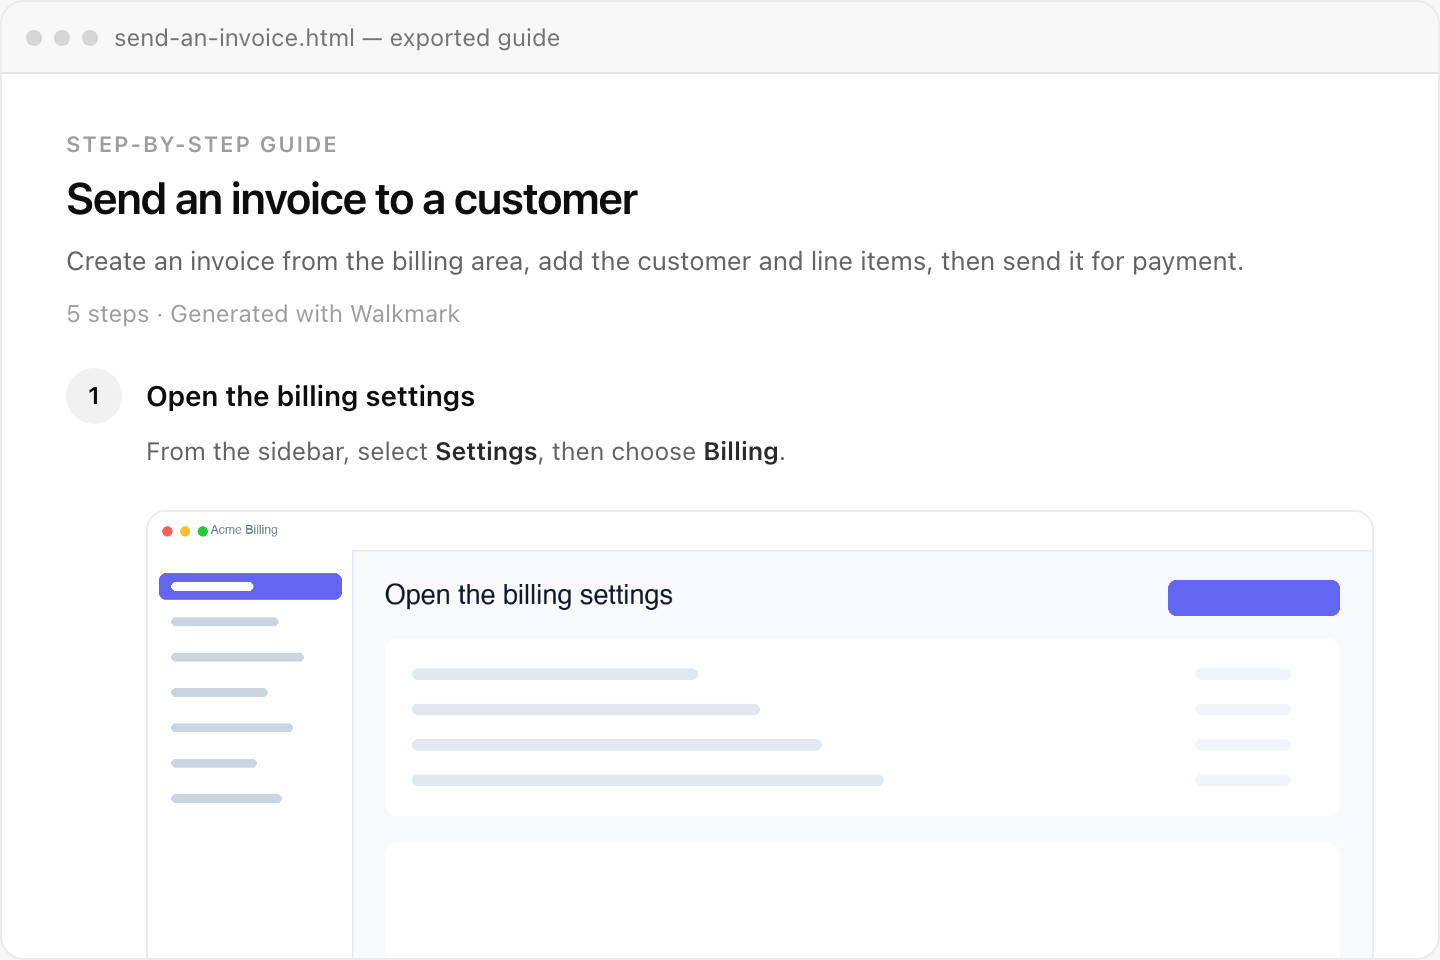Click the "Acme Billing" window title text

point(244,530)
